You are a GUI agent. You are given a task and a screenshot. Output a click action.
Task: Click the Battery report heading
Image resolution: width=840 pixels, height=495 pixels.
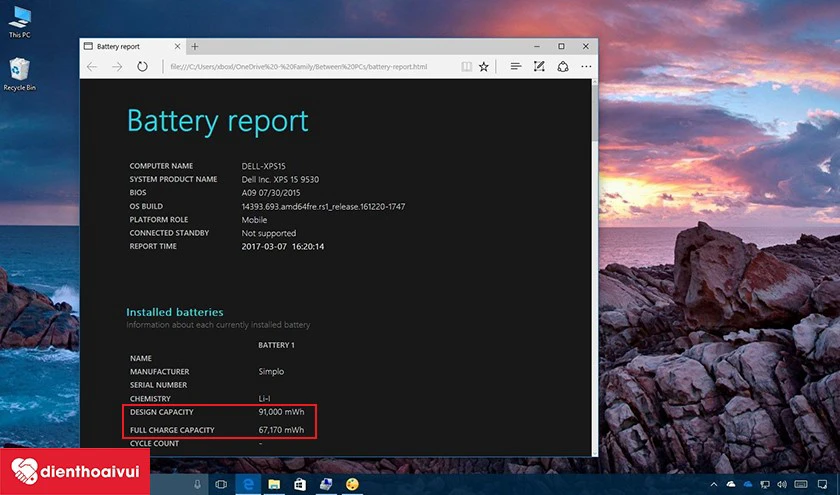[218, 121]
